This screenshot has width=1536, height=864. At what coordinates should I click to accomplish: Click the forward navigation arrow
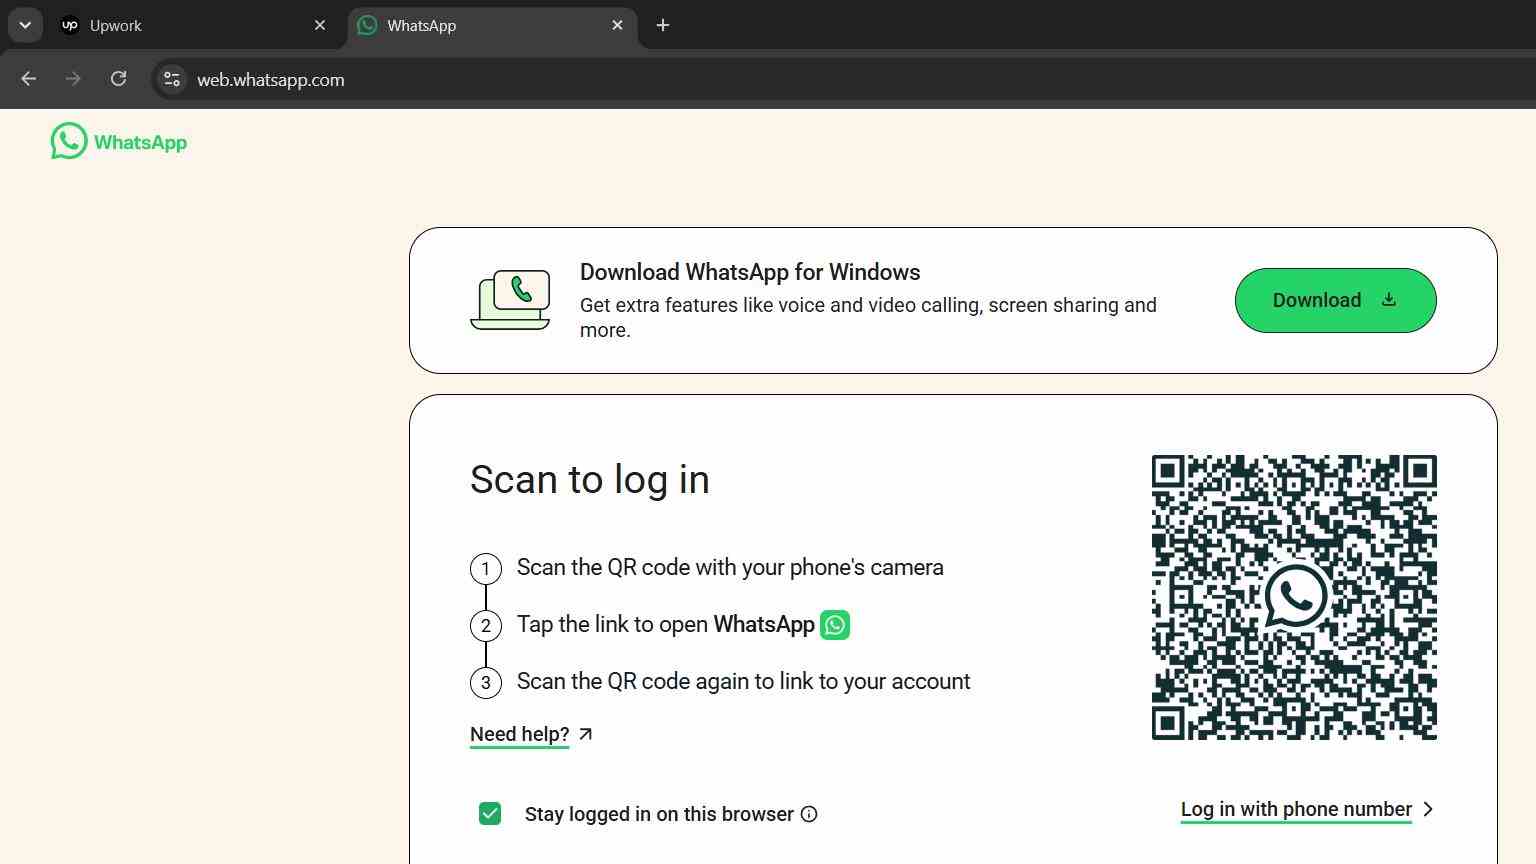(73, 79)
